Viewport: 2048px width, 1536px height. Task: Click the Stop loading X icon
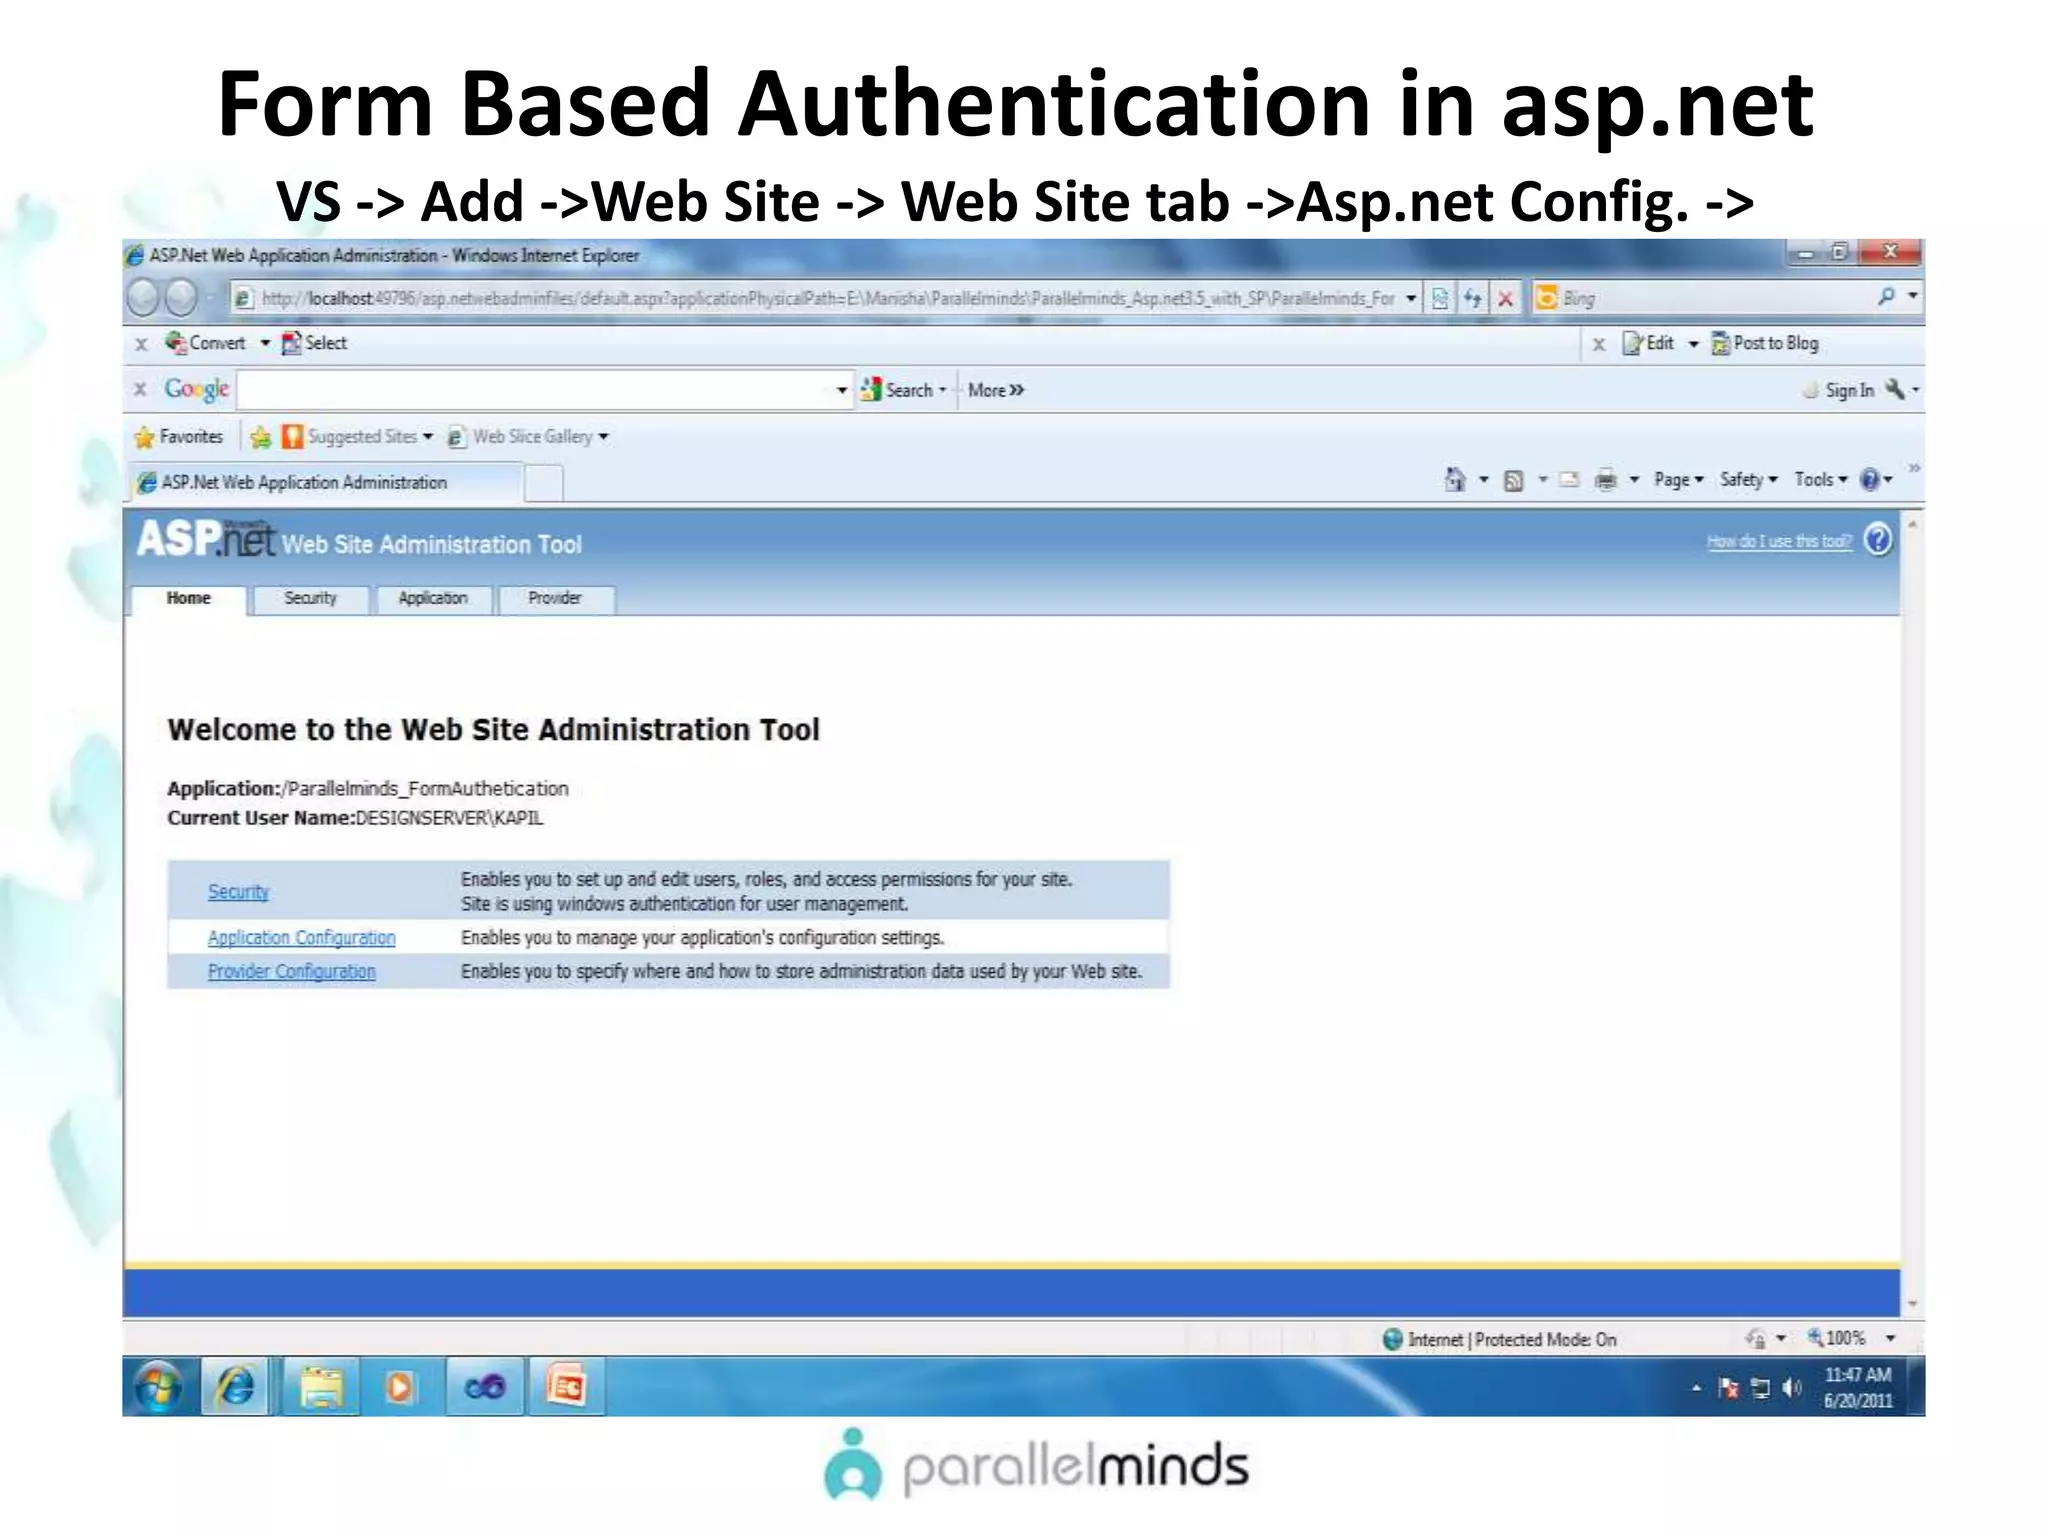click(1505, 298)
